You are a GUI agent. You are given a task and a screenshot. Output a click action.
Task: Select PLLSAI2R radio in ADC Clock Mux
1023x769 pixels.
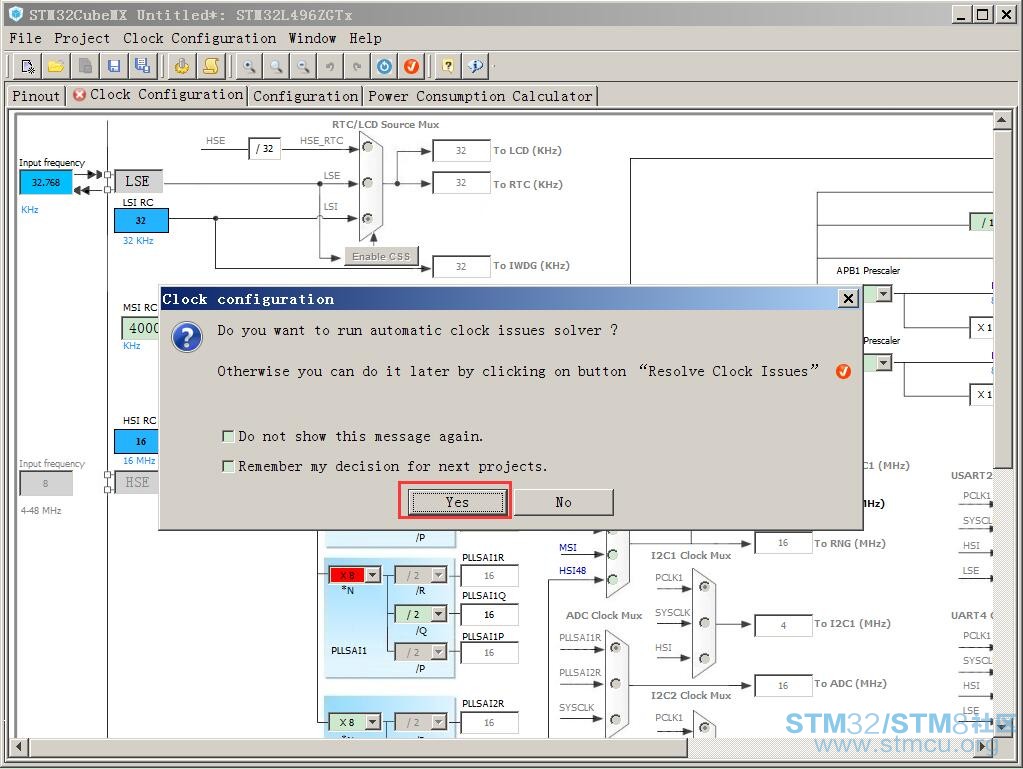(615, 683)
